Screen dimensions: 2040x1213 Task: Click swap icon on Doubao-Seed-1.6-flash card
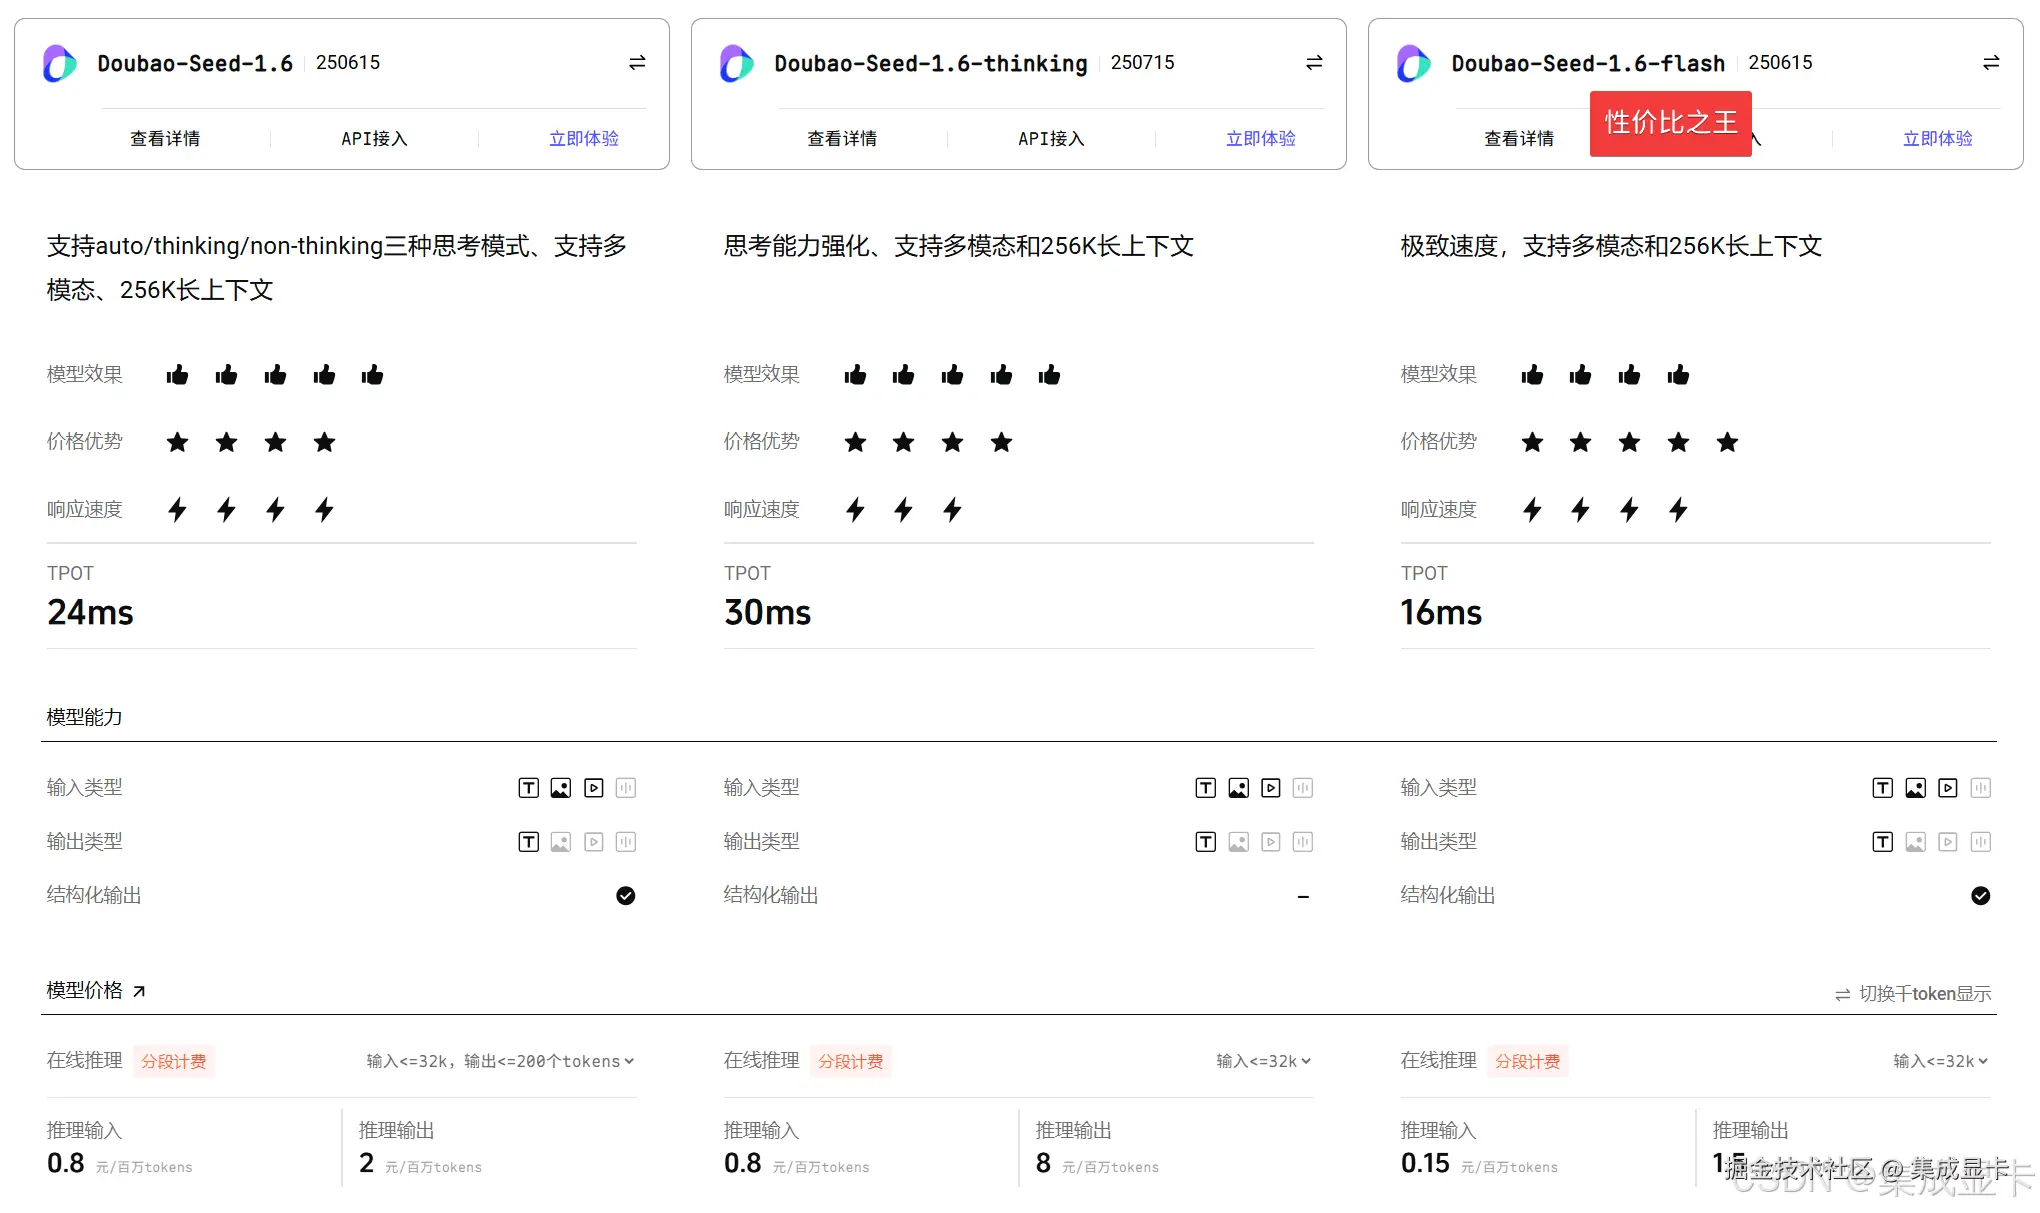pos(1991,63)
